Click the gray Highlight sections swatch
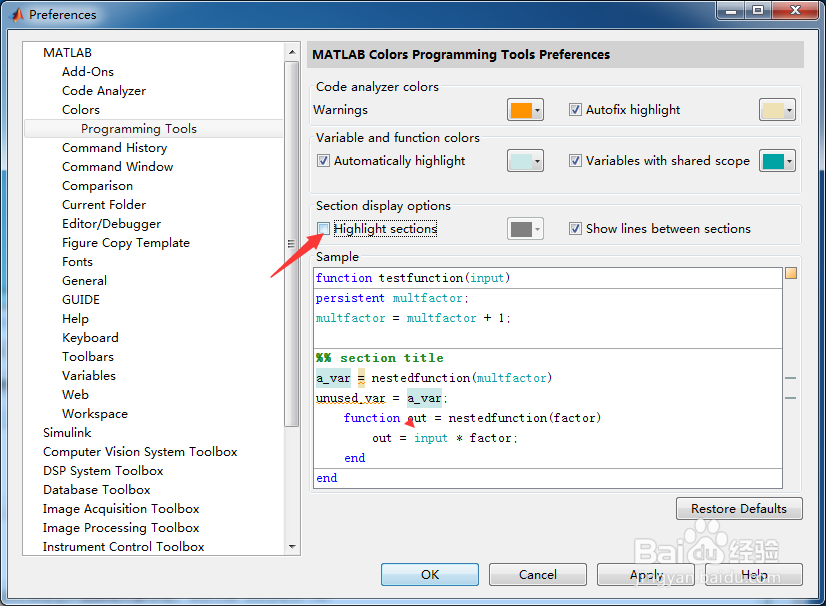This screenshot has height=606, width=826. click(x=521, y=229)
